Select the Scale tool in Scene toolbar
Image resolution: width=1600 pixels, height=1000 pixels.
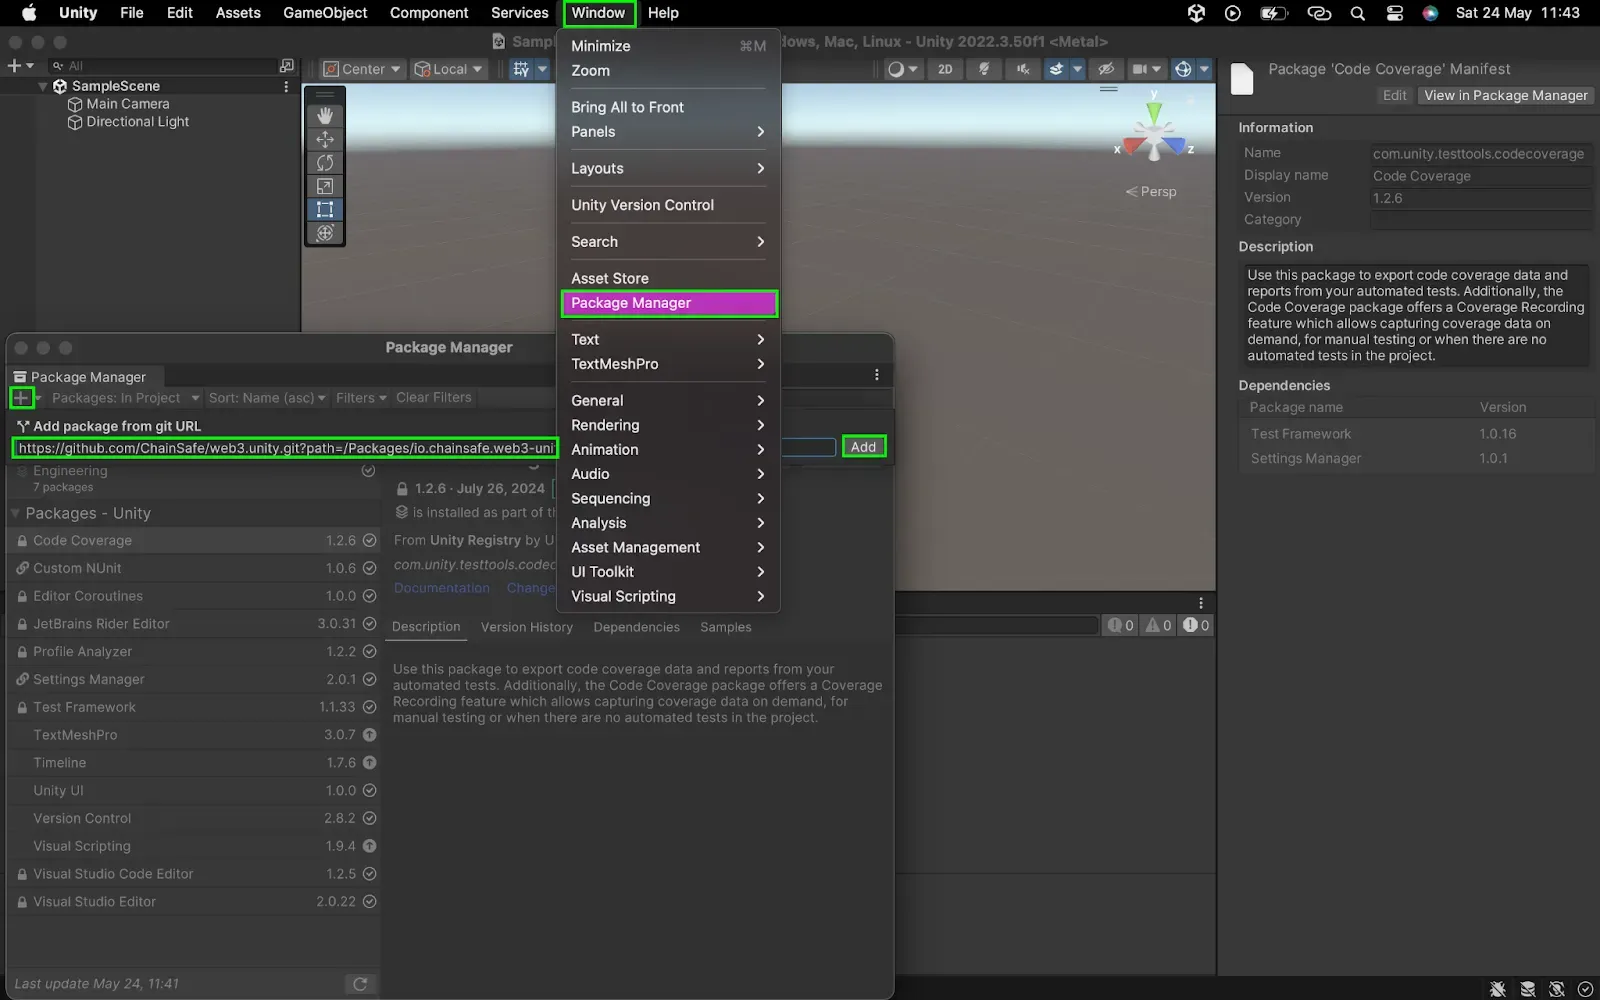click(x=325, y=186)
